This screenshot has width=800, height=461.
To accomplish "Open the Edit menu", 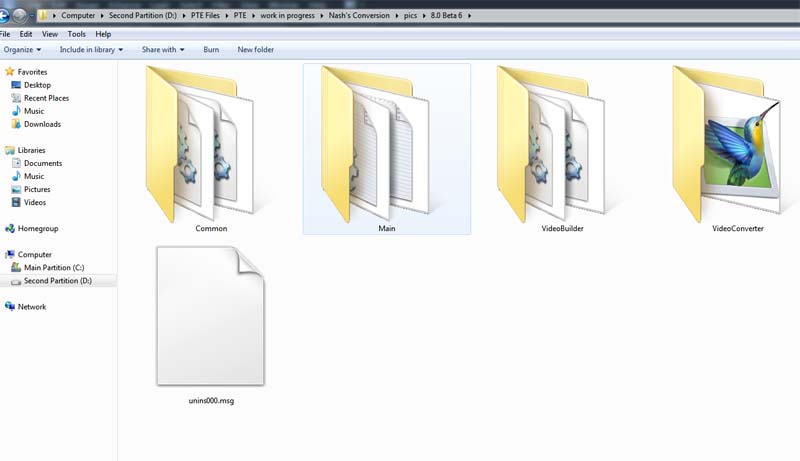I will coord(26,34).
